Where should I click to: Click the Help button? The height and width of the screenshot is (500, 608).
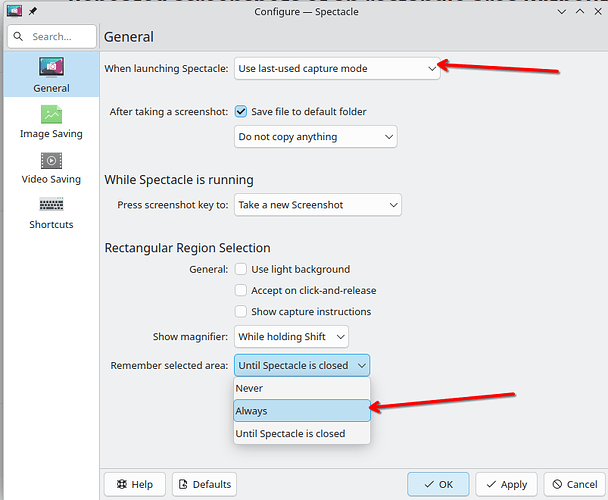coord(135,484)
